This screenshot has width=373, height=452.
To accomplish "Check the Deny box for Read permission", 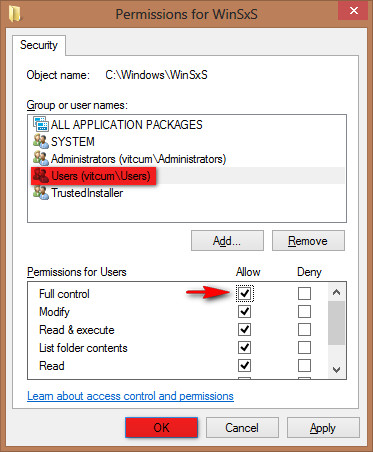I will (x=304, y=366).
